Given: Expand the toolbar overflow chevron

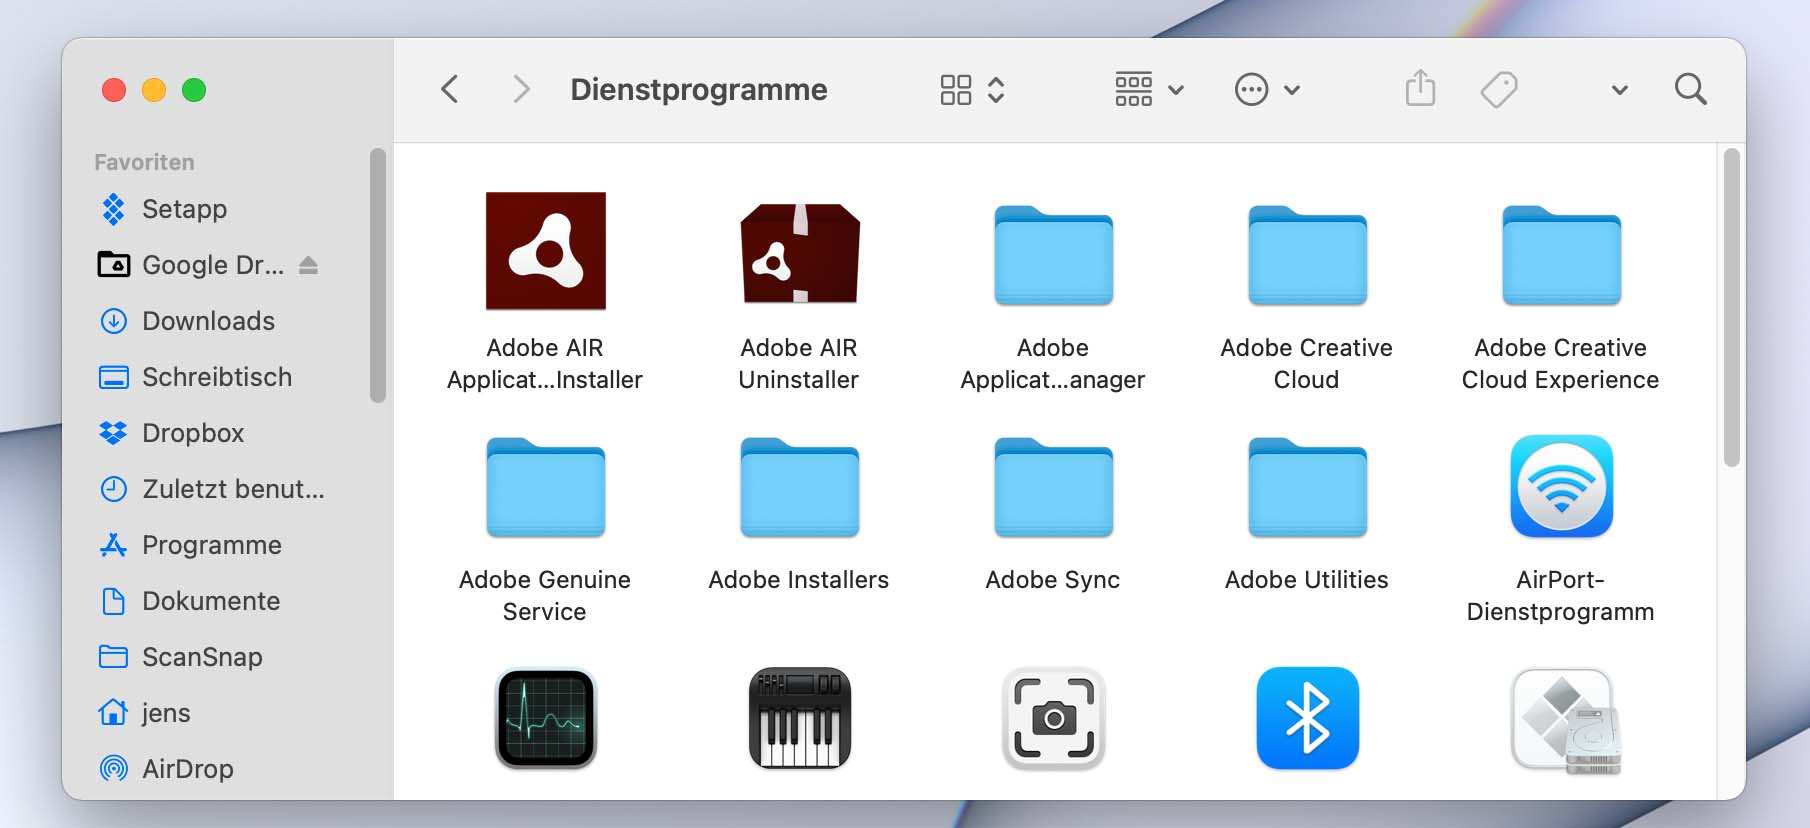Looking at the screenshot, I should (1619, 90).
